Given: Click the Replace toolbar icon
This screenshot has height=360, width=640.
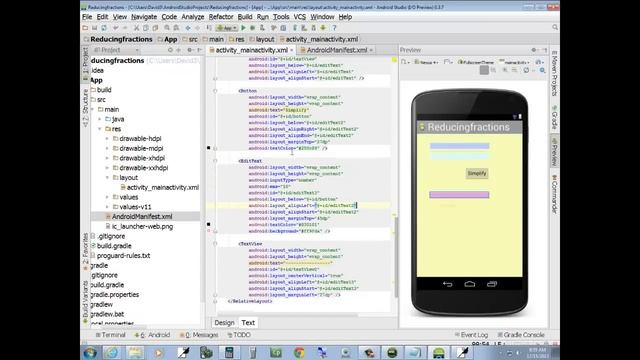Looking at the screenshot, I should [176, 28].
